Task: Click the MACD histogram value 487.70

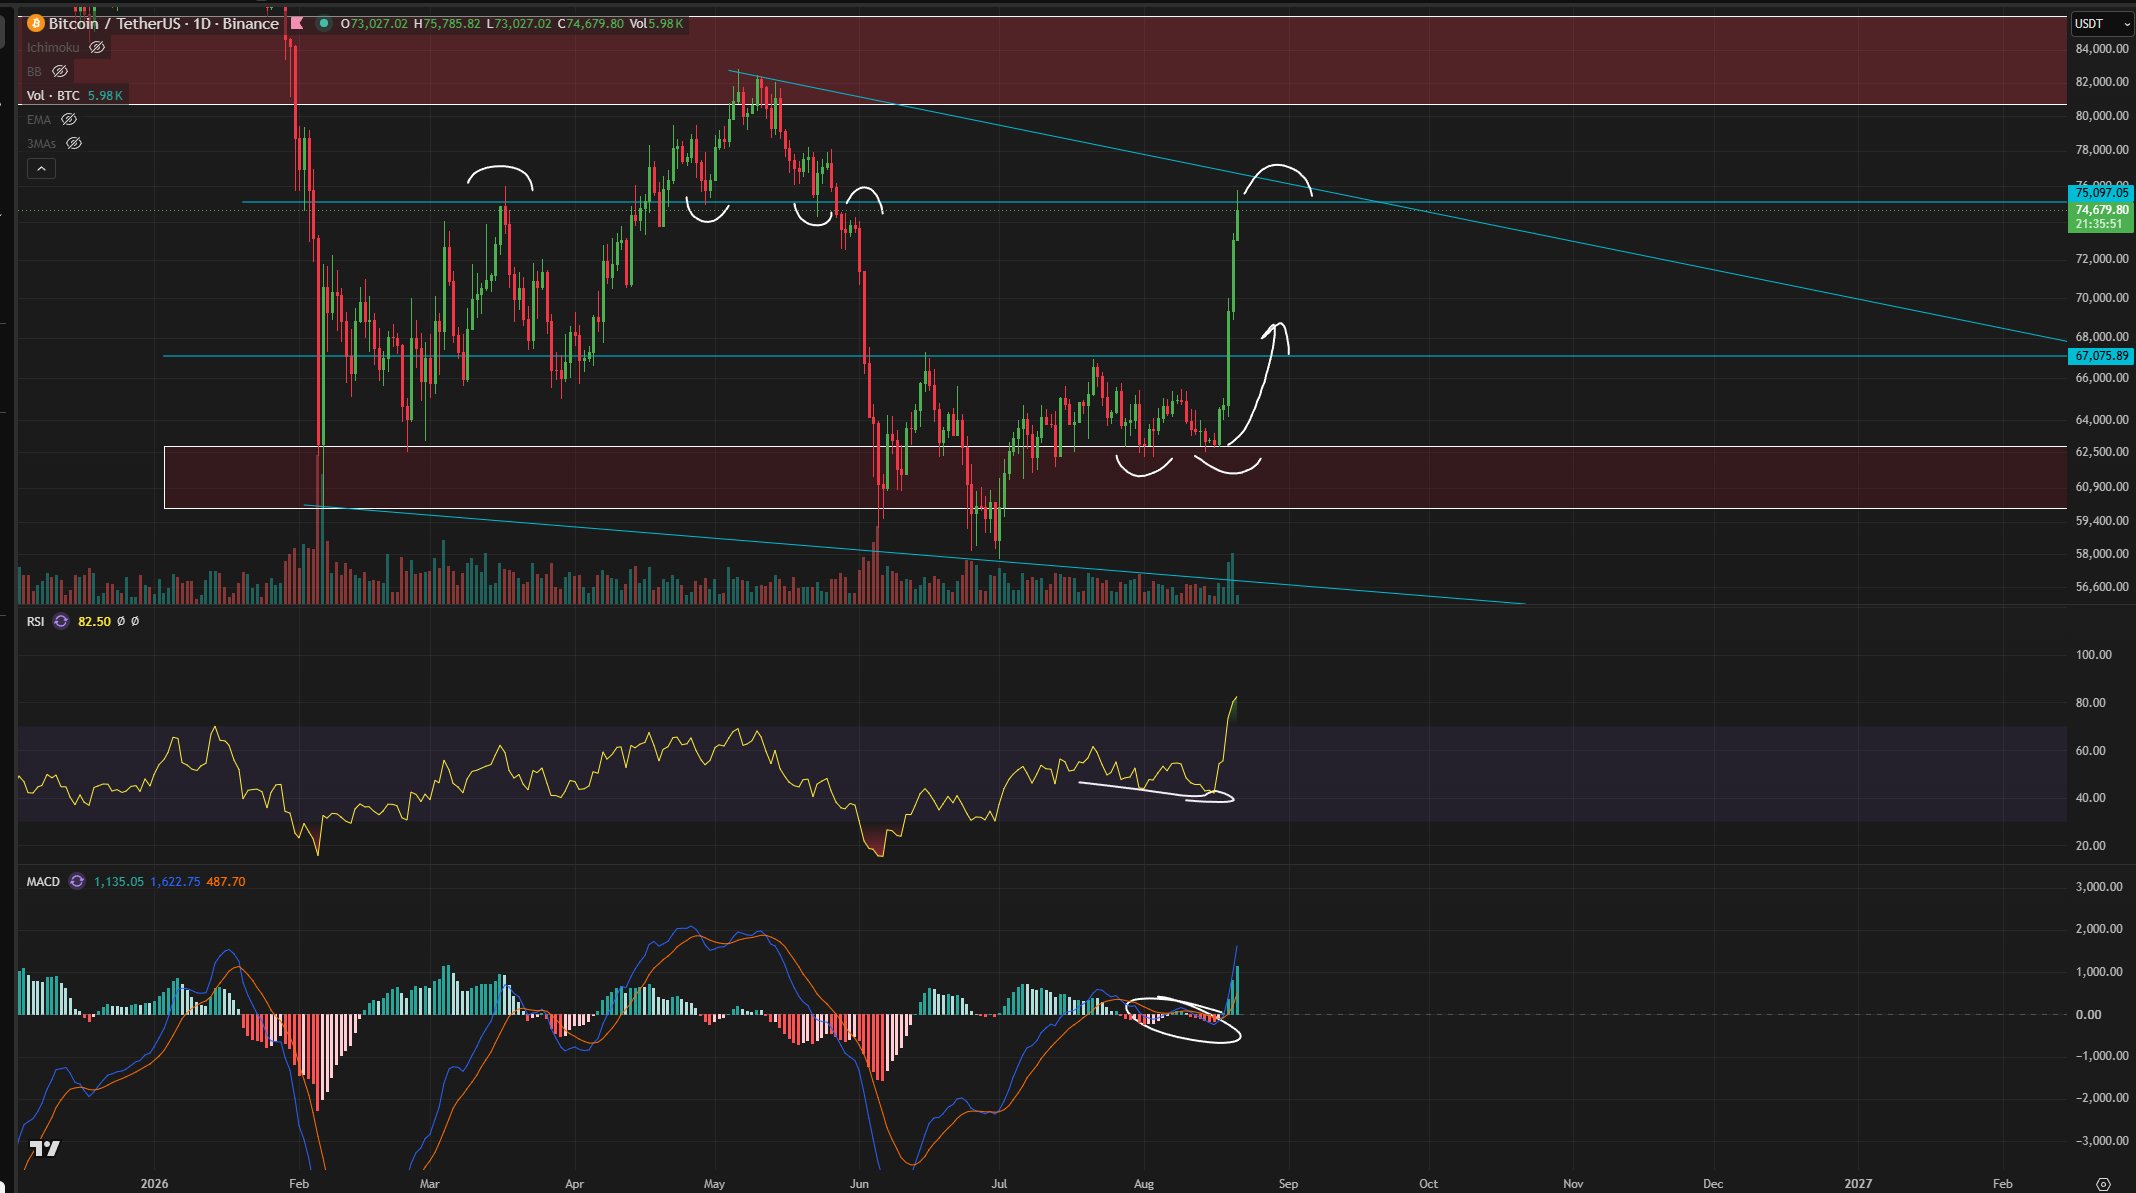Action: [226, 881]
